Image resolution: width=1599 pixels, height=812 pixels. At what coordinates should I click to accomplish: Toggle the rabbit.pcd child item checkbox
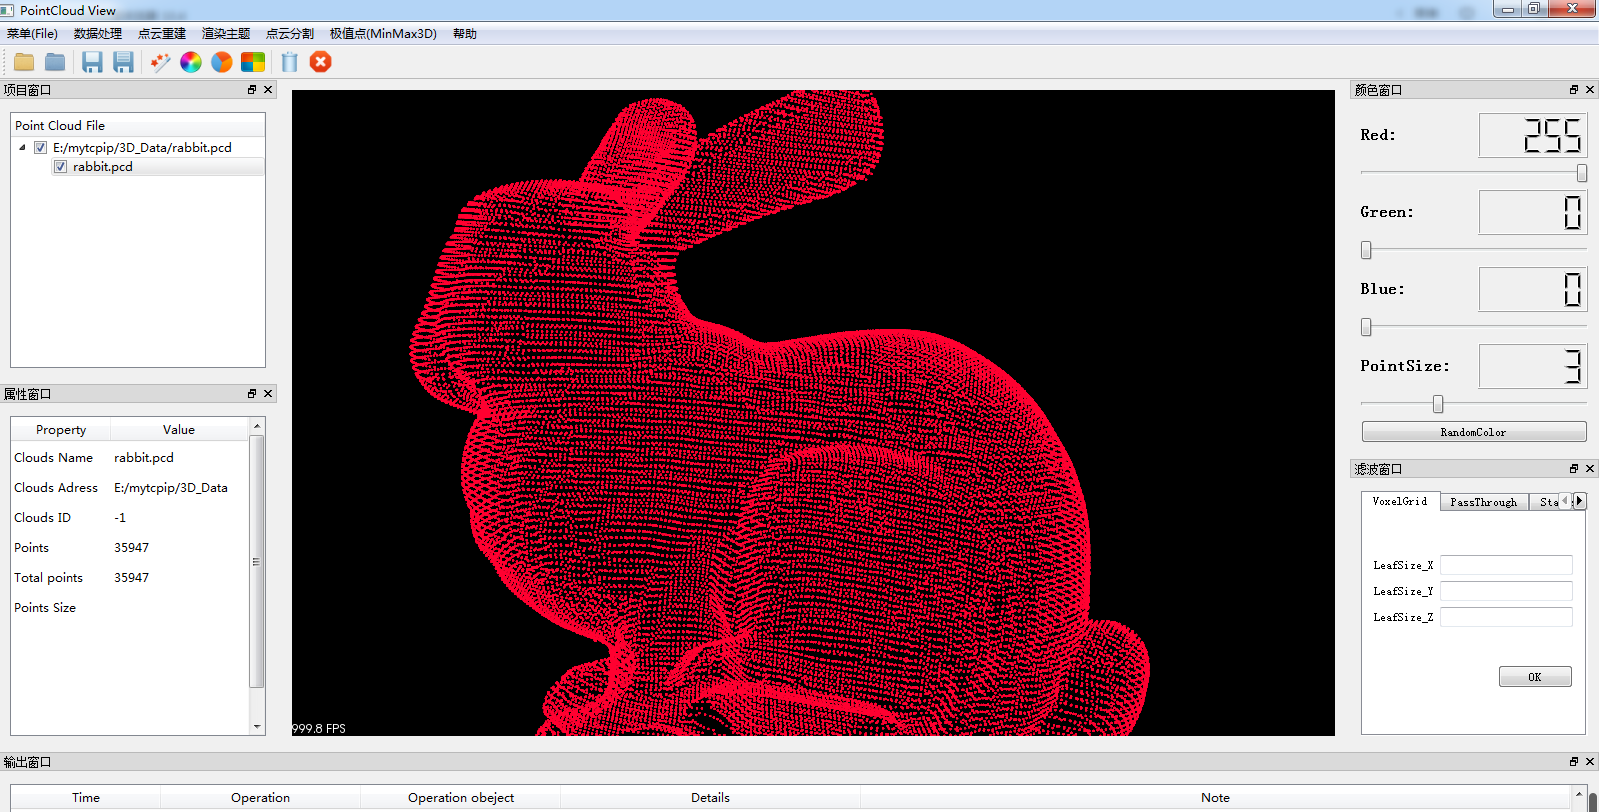pyautogui.click(x=61, y=167)
